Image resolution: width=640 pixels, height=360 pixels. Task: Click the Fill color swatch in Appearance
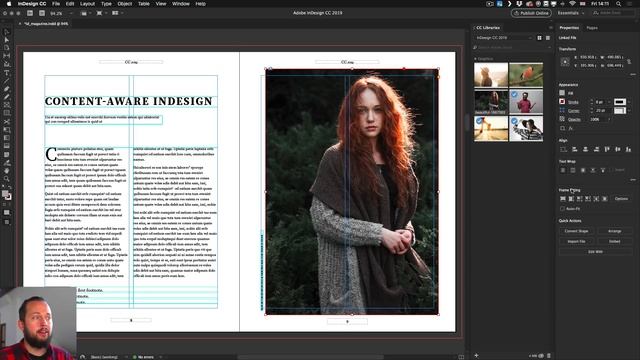click(x=562, y=93)
